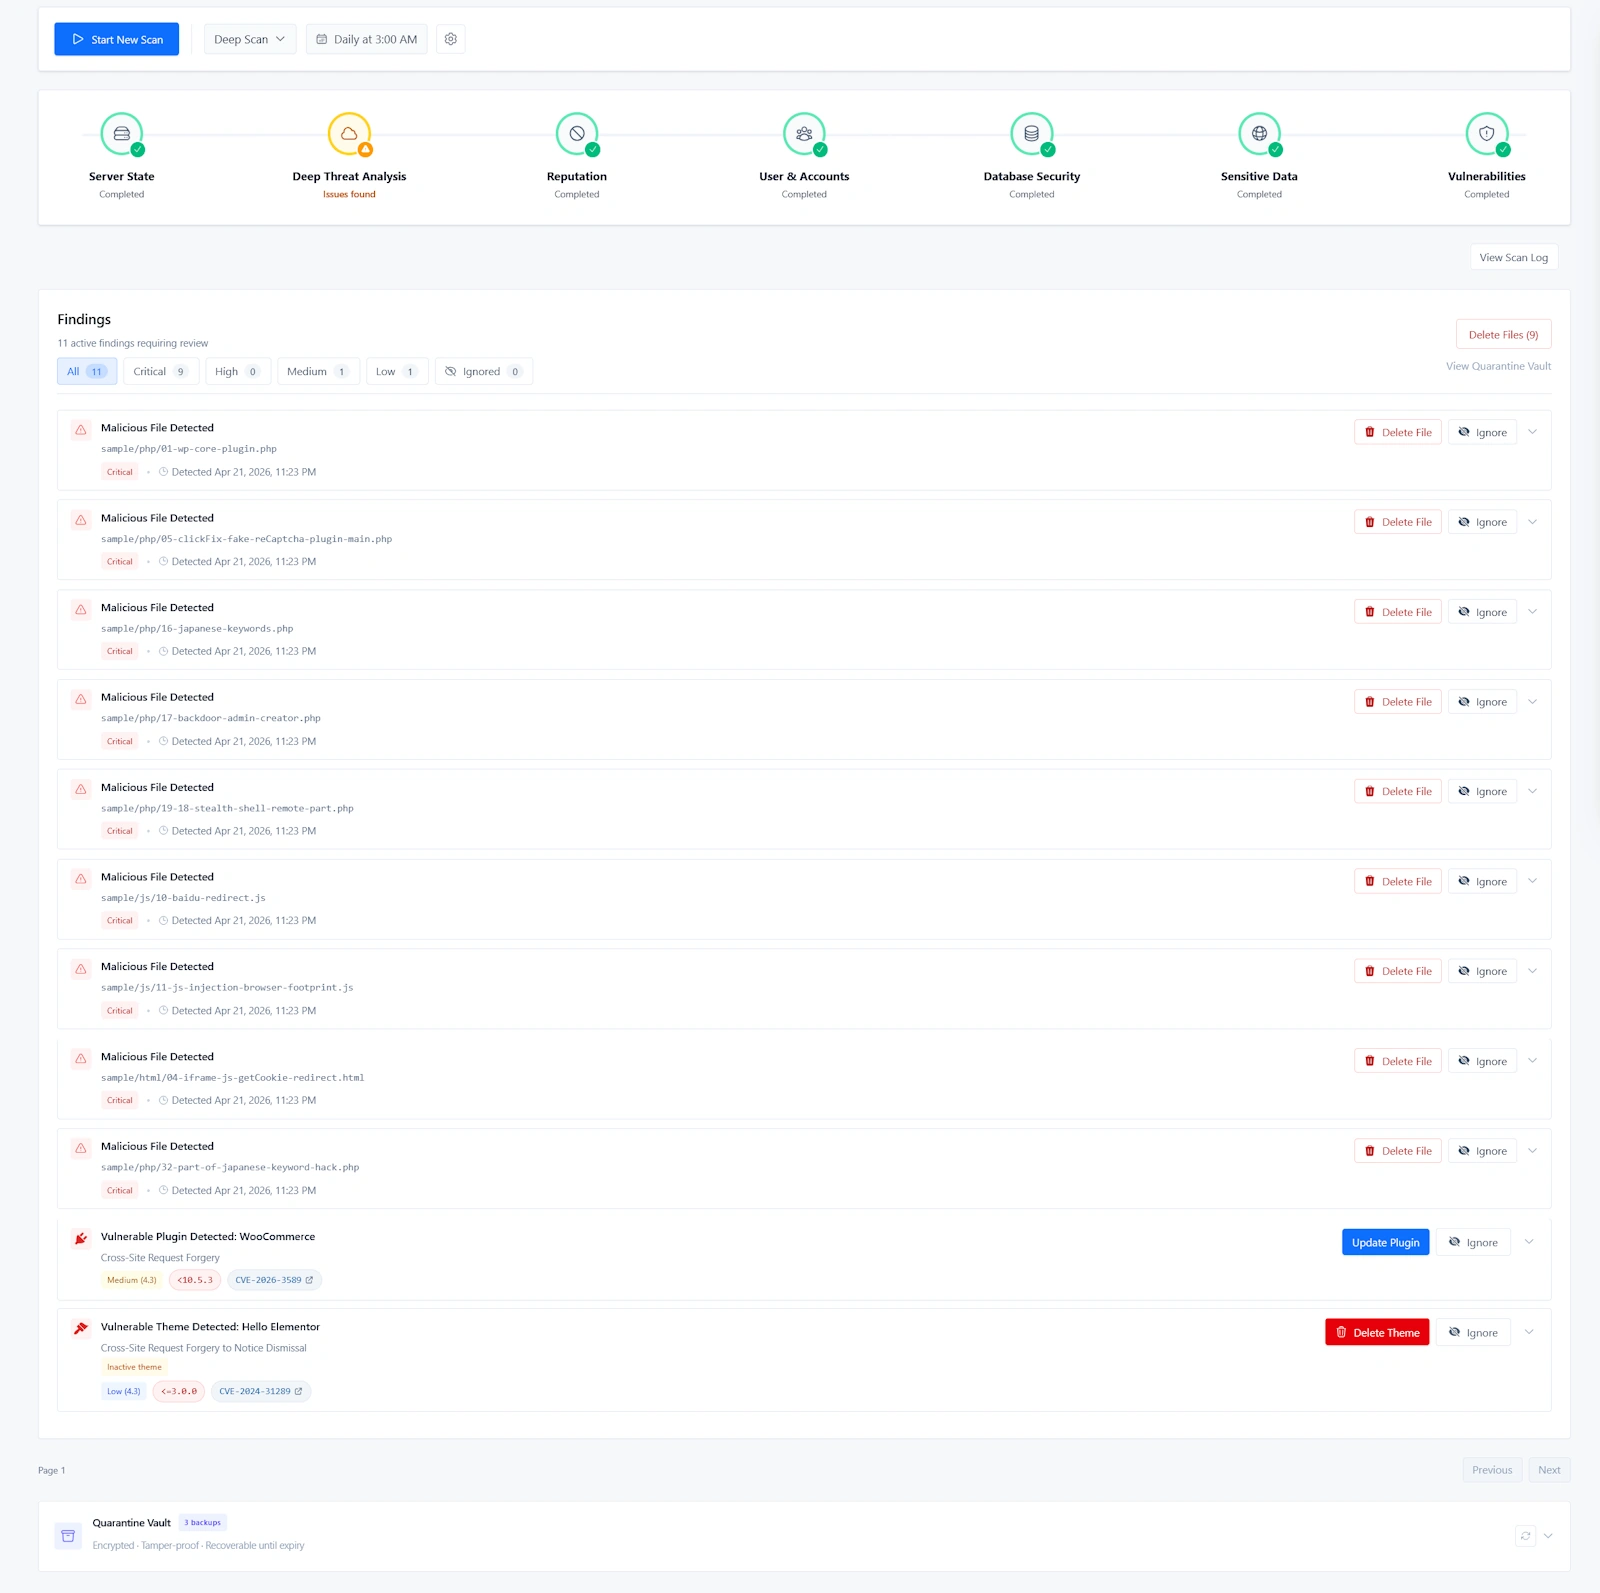Expand the 16-japanese-keywords.php finding details
This screenshot has width=1600, height=1593.
pos(1532,611)
